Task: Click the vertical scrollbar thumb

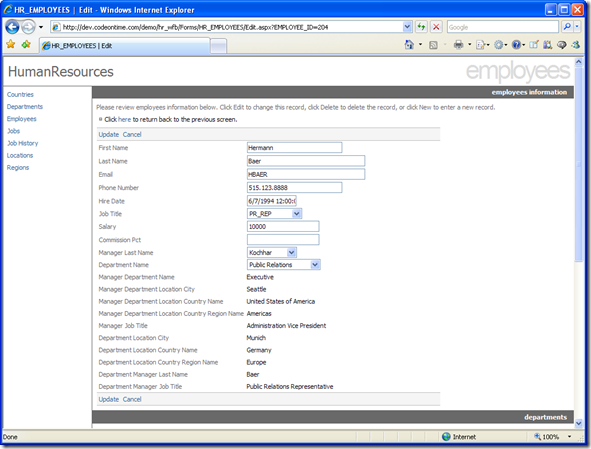Action: point(579,164)
